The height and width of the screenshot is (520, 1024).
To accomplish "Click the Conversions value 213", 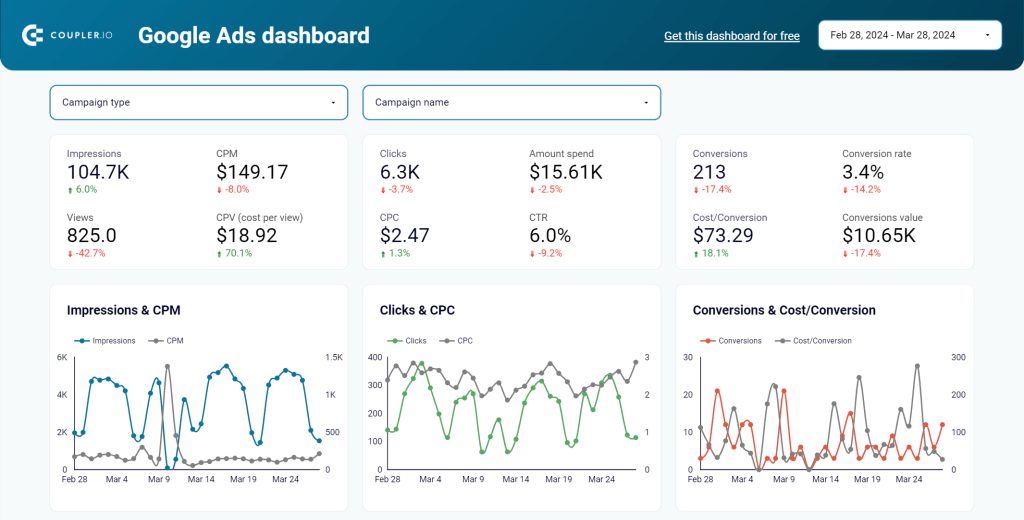I will (709, 172).
